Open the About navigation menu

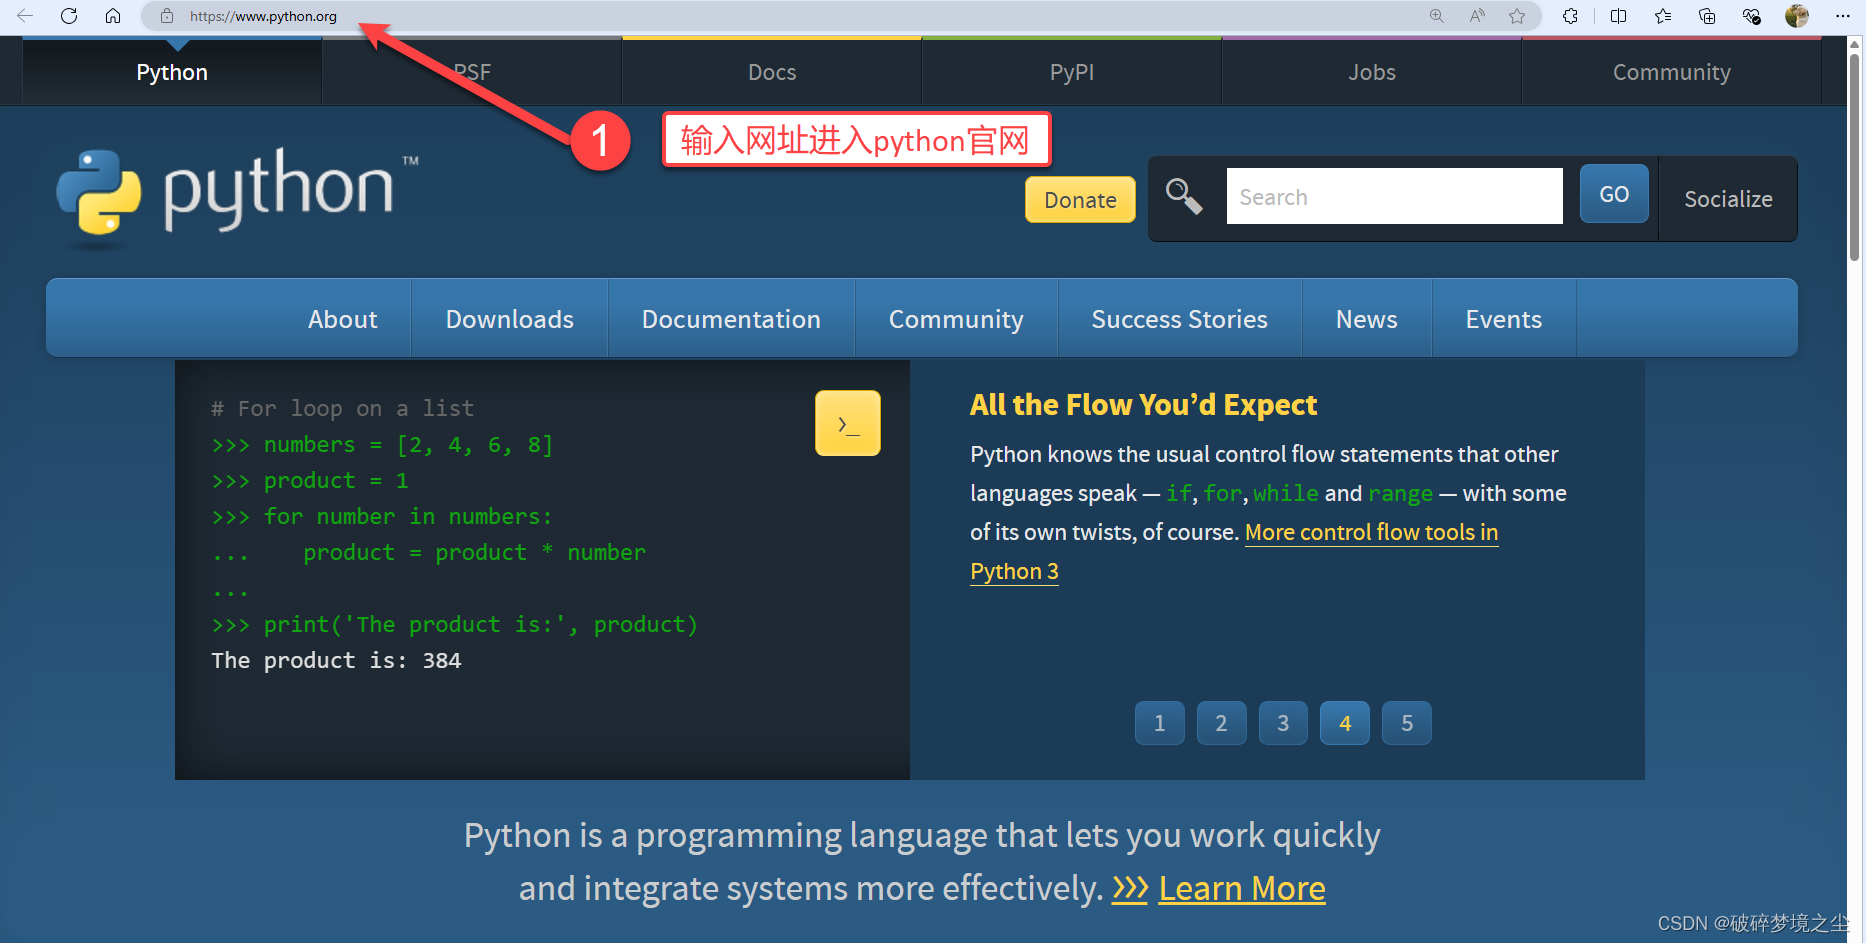coord(342,319)
